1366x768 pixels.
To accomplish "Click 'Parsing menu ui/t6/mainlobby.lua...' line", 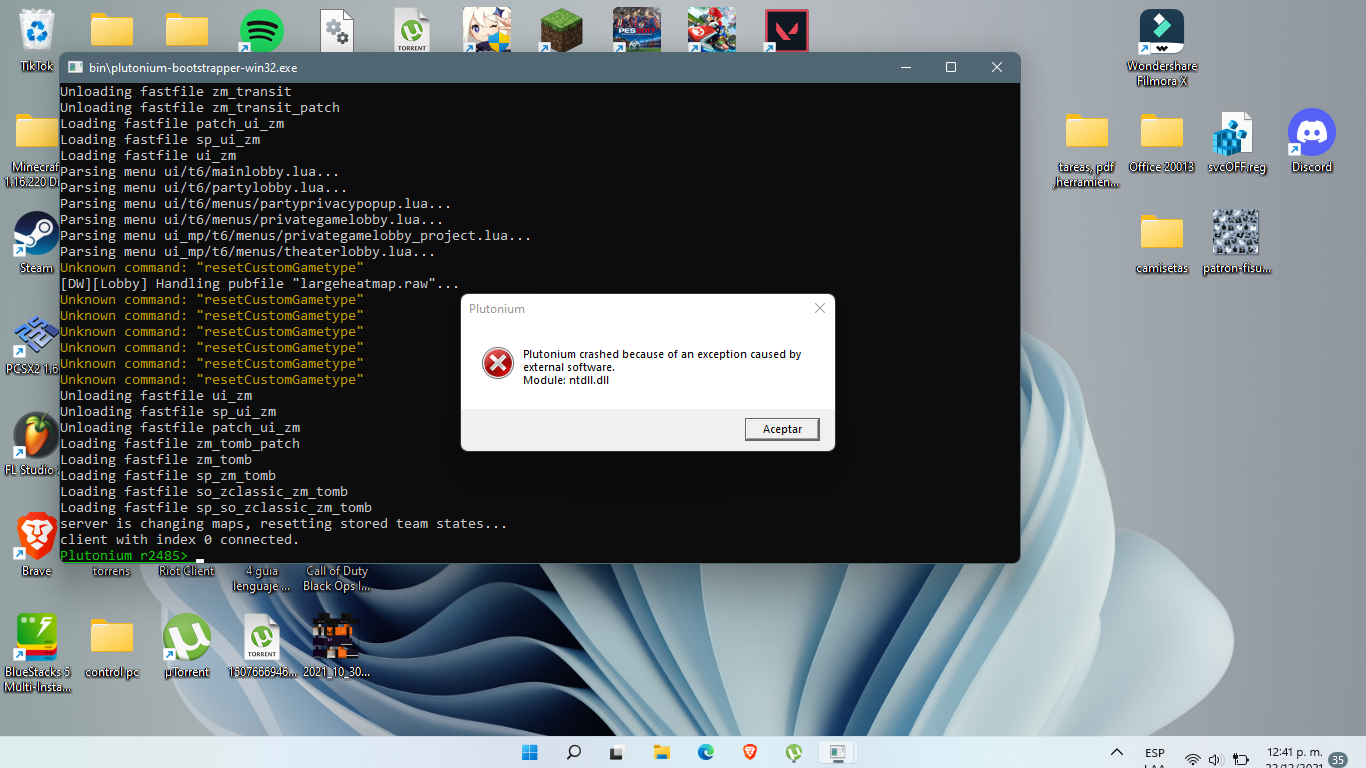I will 200,171.
